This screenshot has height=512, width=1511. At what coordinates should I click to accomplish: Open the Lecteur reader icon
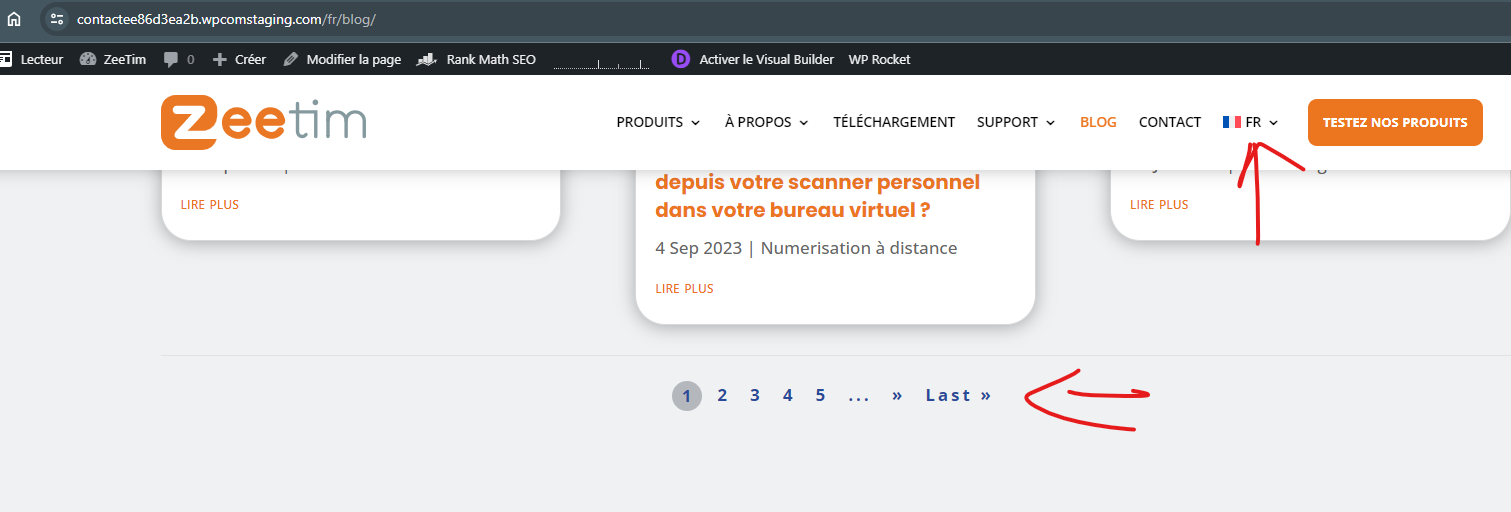pyautogui.click(x=6, y=59)
